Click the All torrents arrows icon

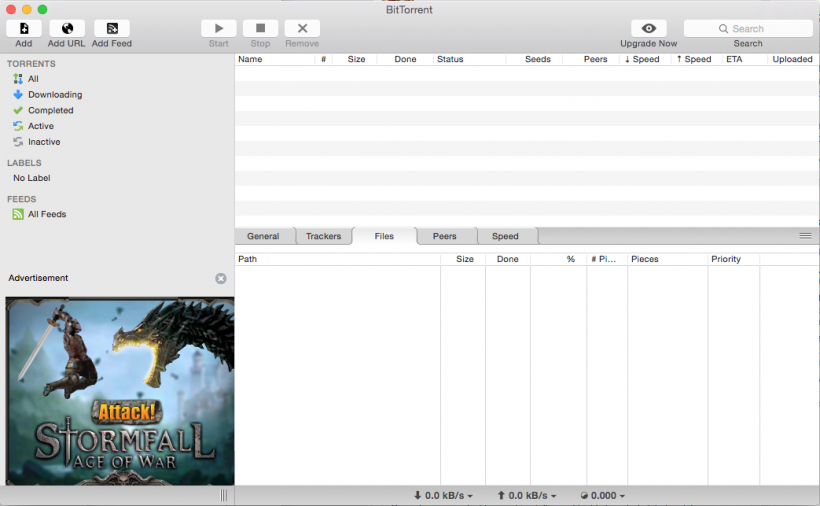[x=18, y=79]
